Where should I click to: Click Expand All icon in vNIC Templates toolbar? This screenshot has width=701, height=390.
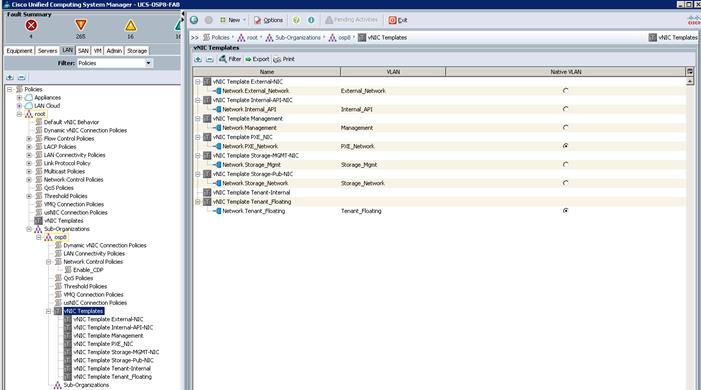(x=198, y=59)
